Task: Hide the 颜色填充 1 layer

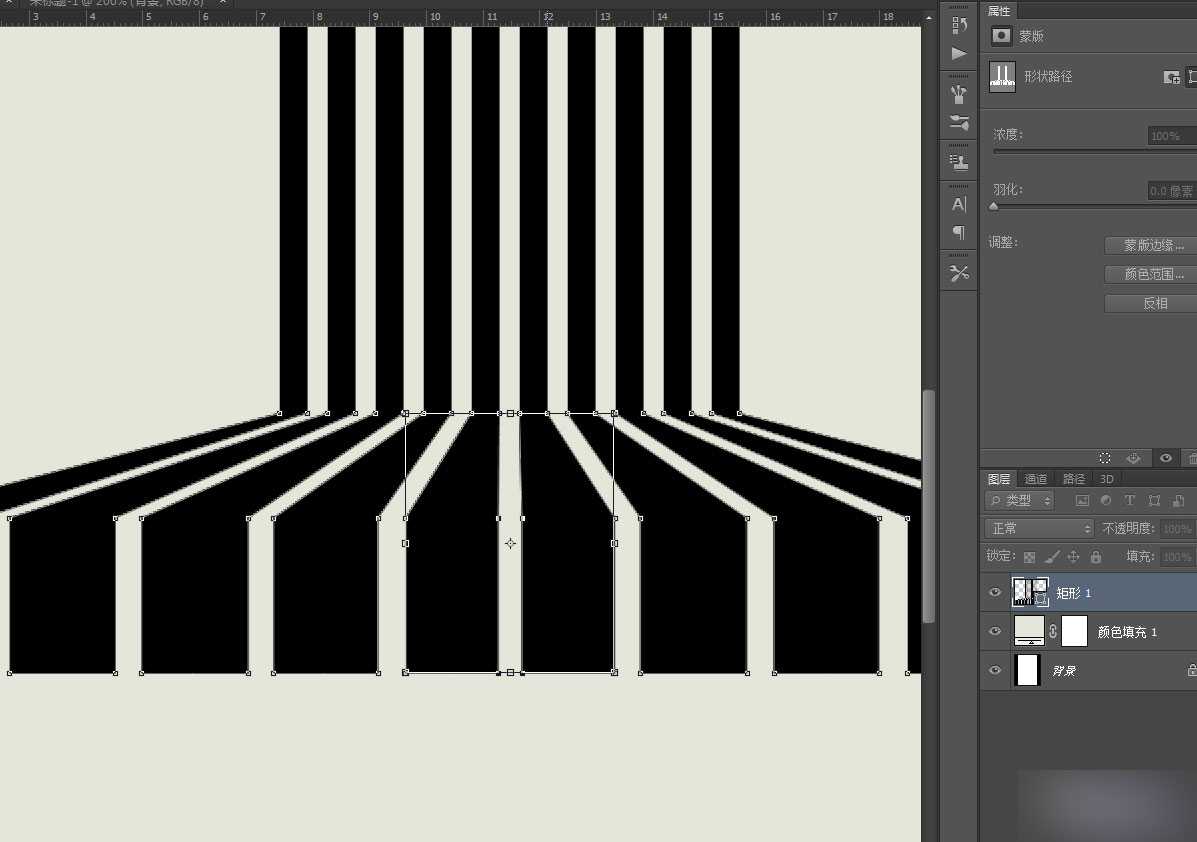Action: click(x=995, y=631)
